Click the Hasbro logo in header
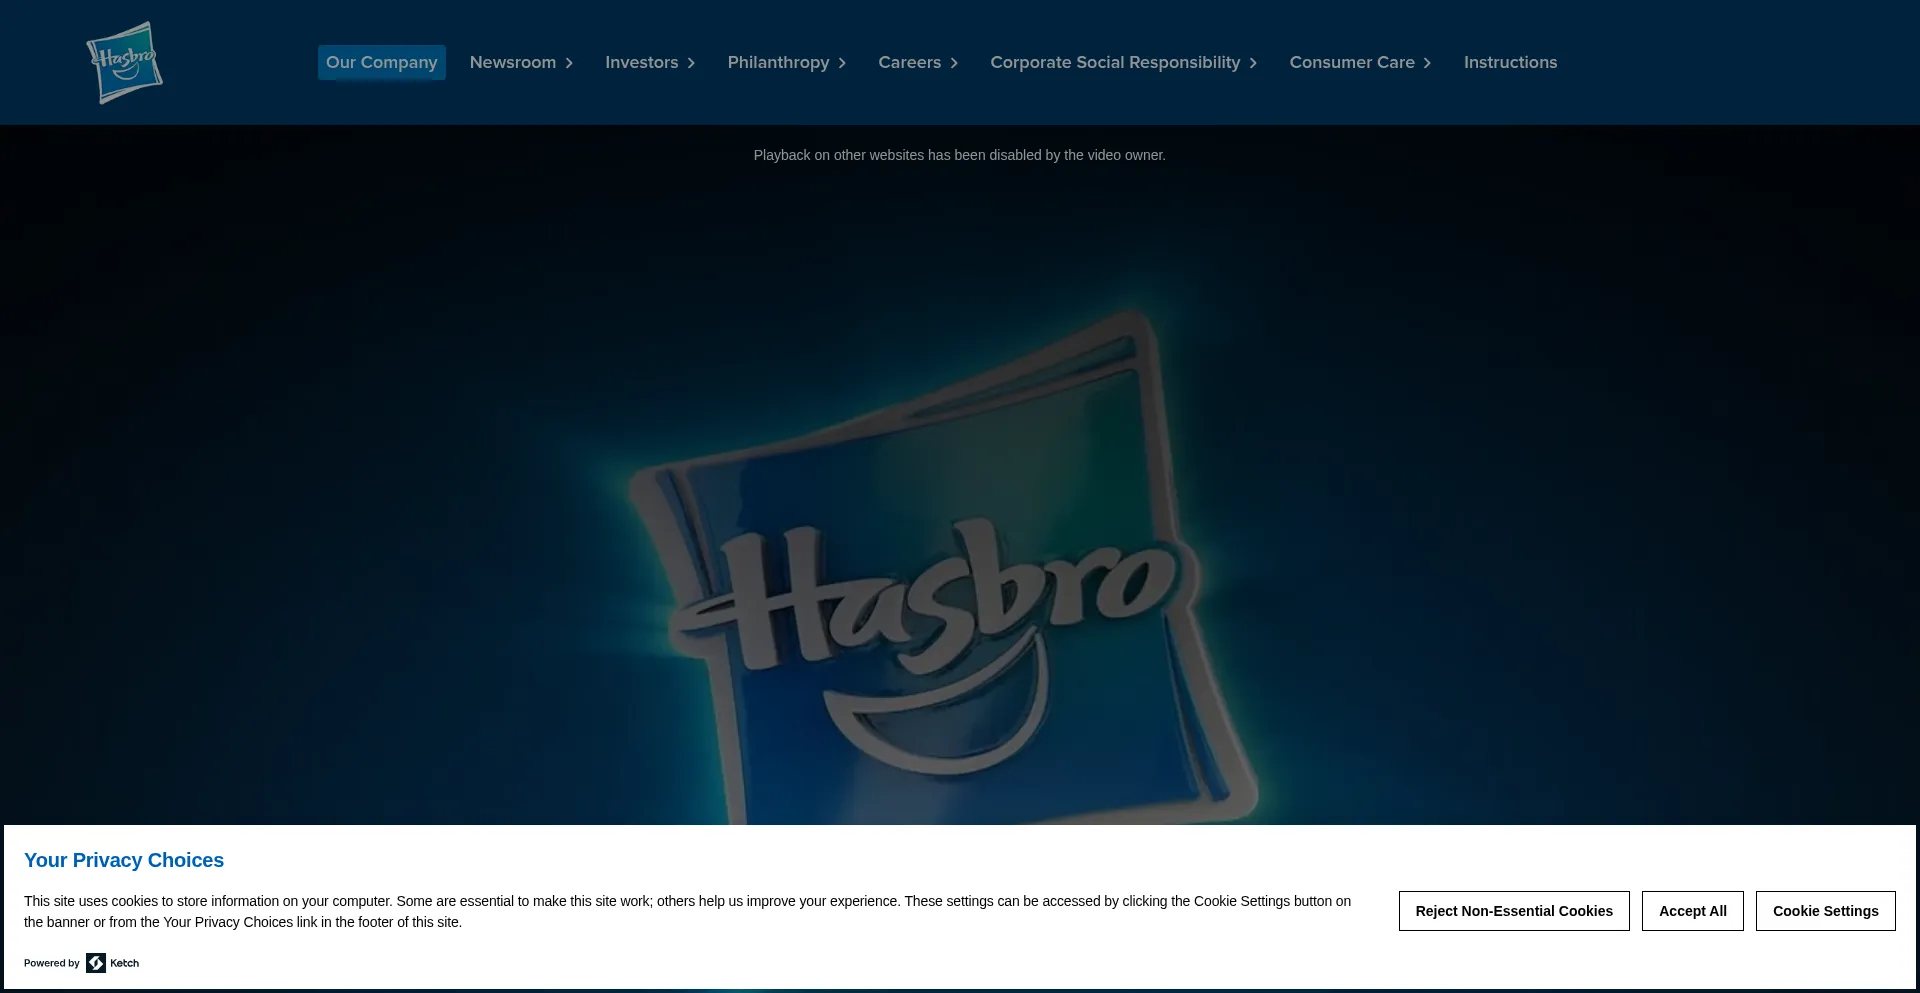The width and height of the screenshot is (1920, 993). pos(124,63)
